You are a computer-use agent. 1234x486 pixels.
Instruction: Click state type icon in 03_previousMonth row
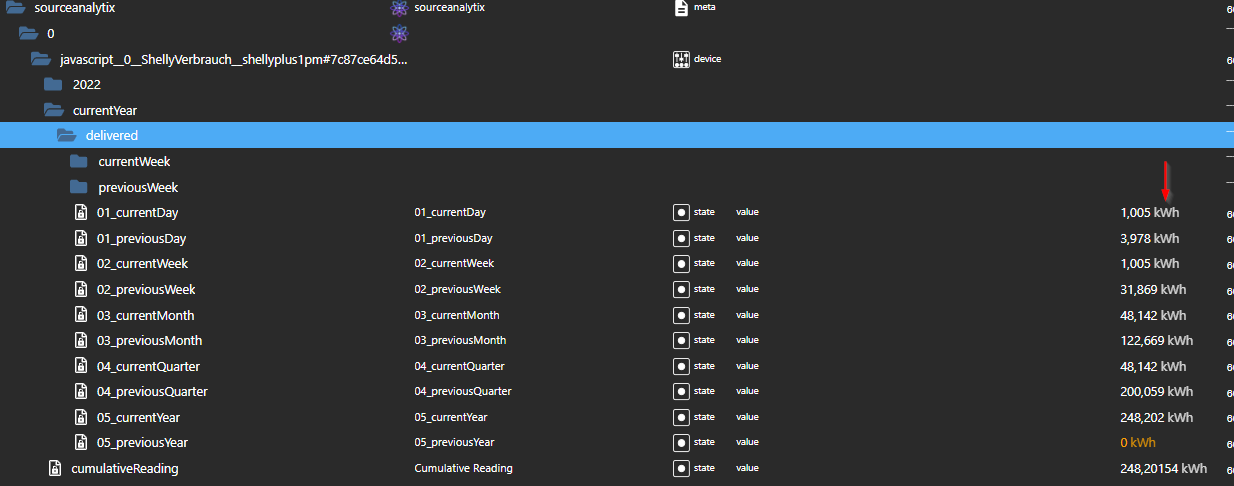click(x=681, y=340)
